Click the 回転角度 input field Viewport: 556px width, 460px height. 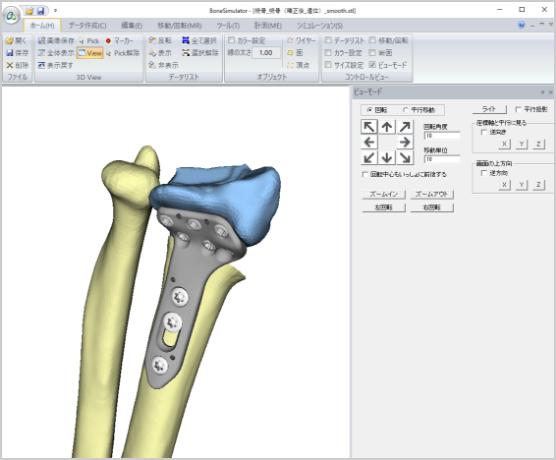442,135
